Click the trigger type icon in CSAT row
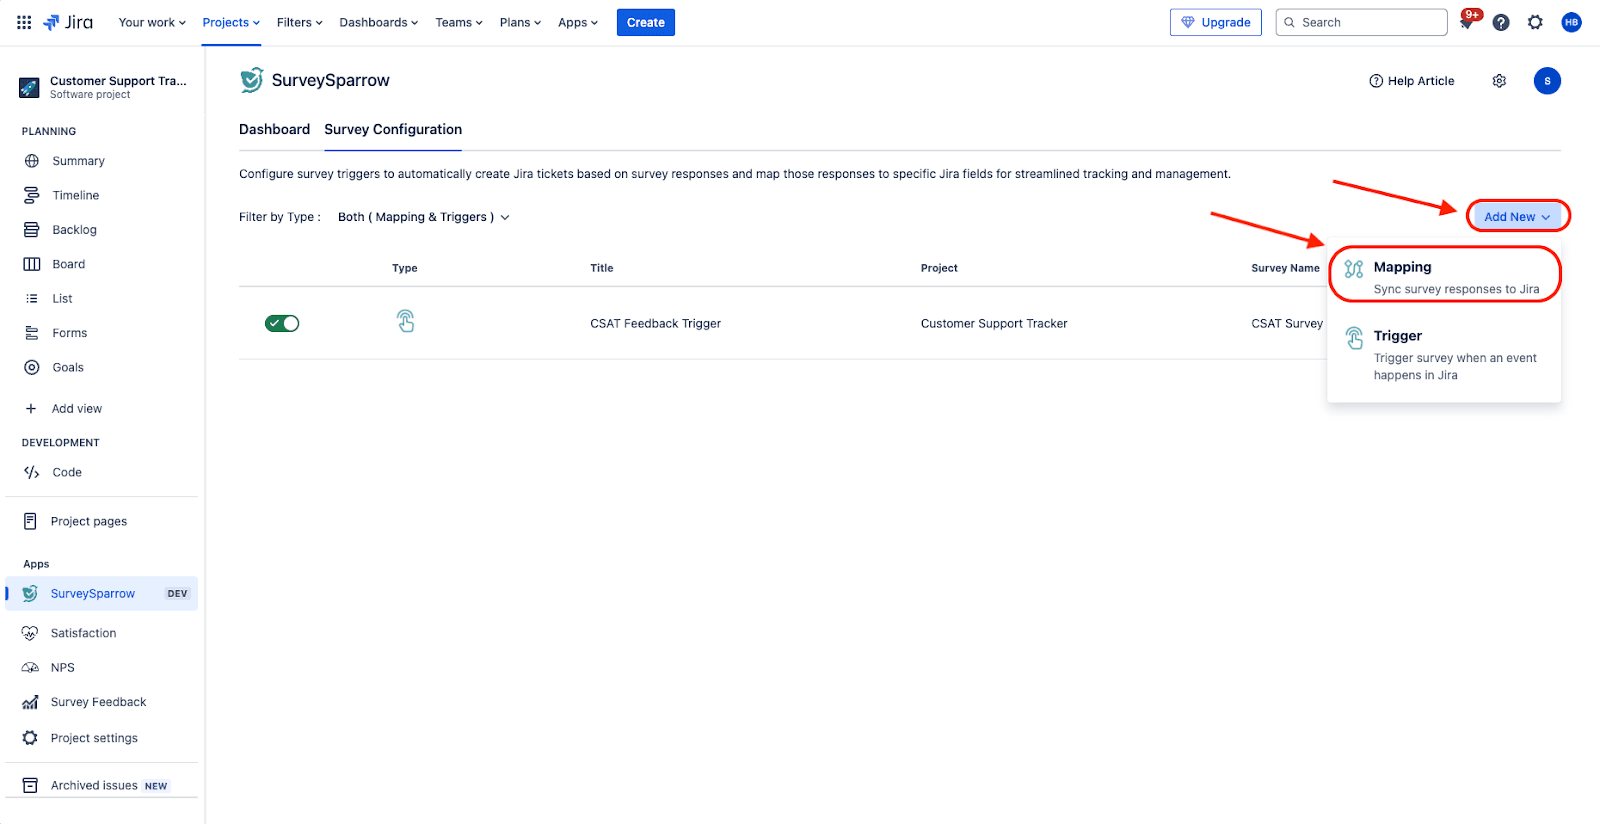Viewport: 1600px width, 824px height. tap(405, 322)
